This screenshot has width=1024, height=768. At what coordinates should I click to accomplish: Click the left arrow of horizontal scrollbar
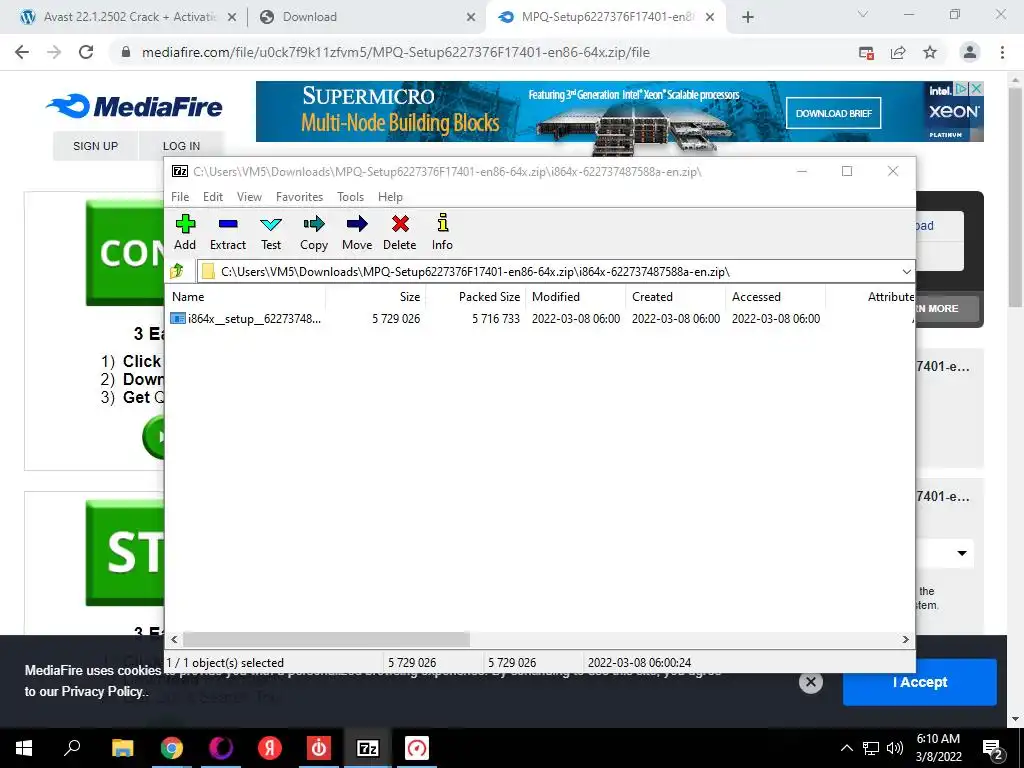[x=174, y=639]
